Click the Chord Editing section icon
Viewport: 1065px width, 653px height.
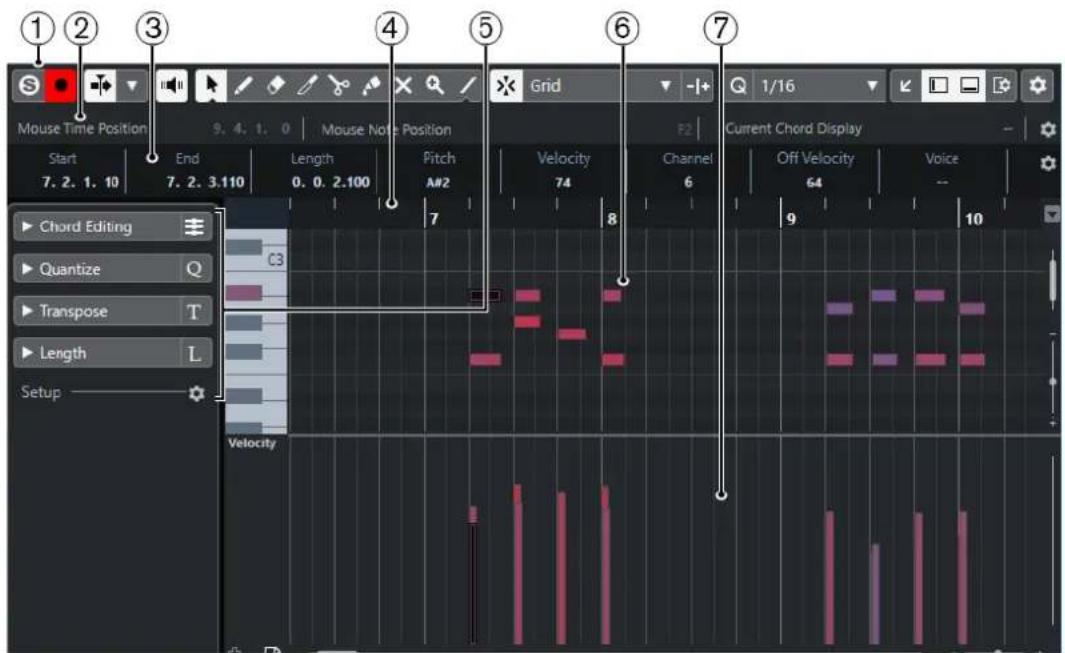pos(194,226)
